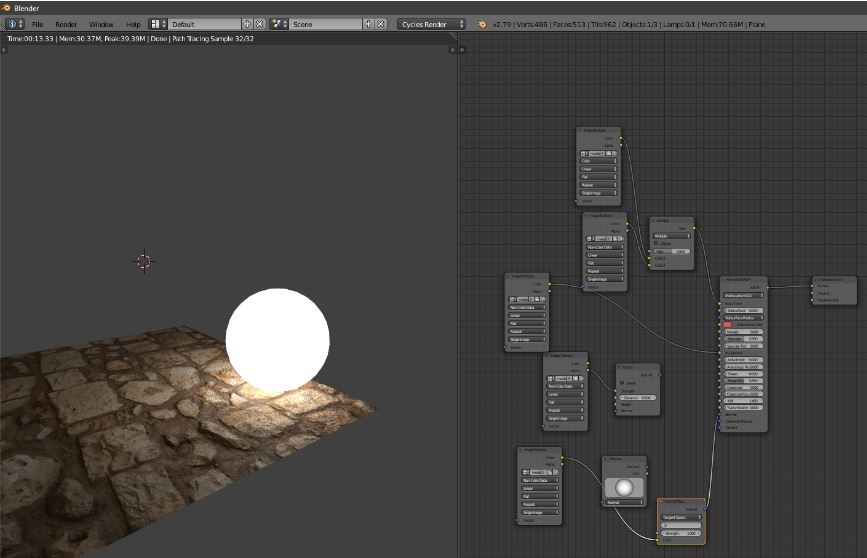
Task: Click the Strength slider in Normal Map node
Action: click(x=681, y=533)
